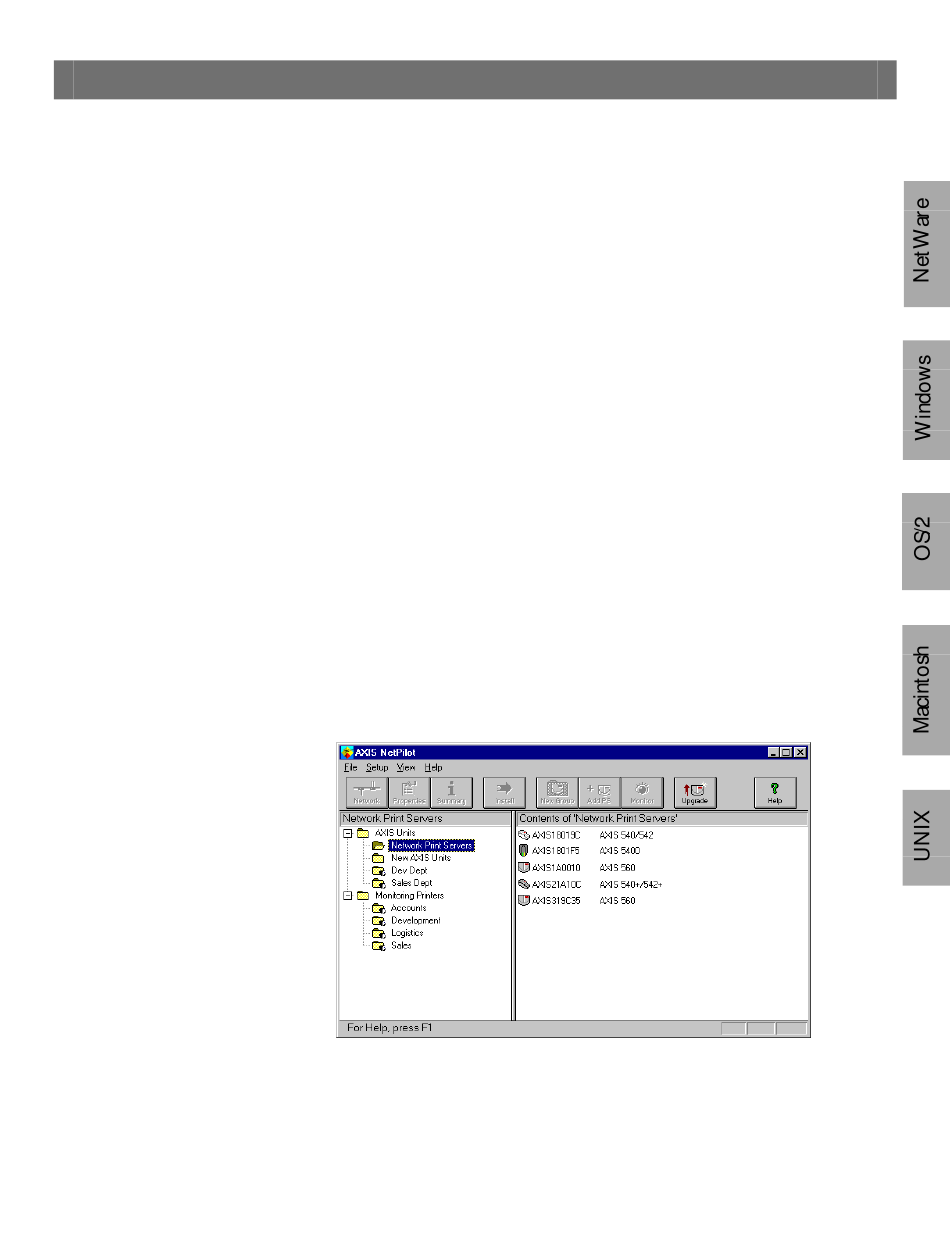Select the OS/2 side tab

tap(928, 541)
